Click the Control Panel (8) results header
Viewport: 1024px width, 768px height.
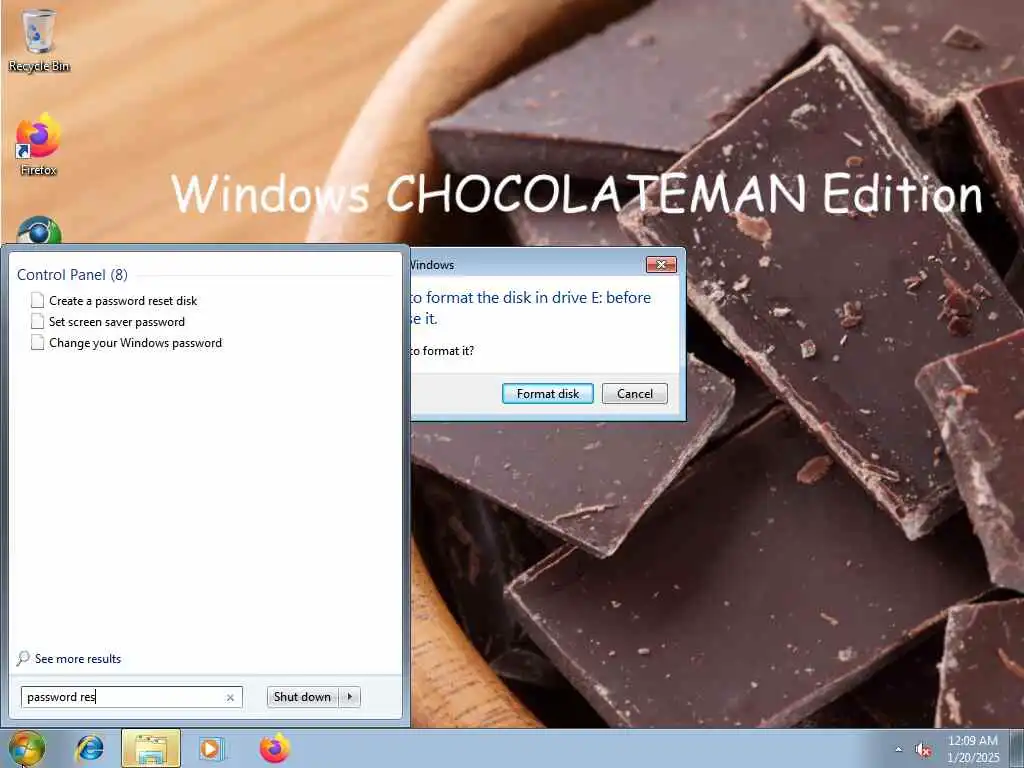coord(72,275)
